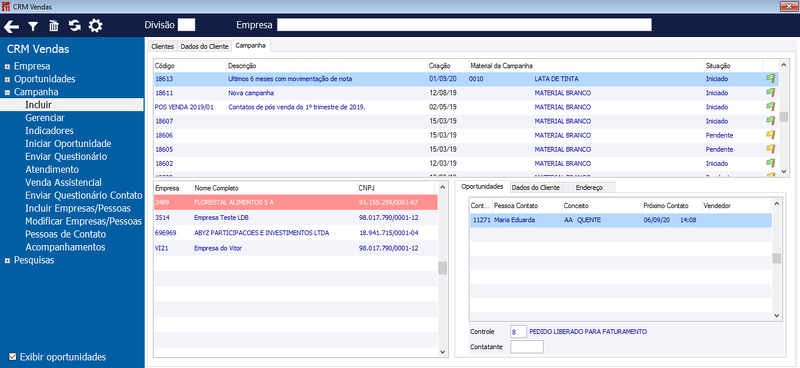Open the filter funnel tool
The height and width of the screenshot is (368, 800).
(33, 26)
